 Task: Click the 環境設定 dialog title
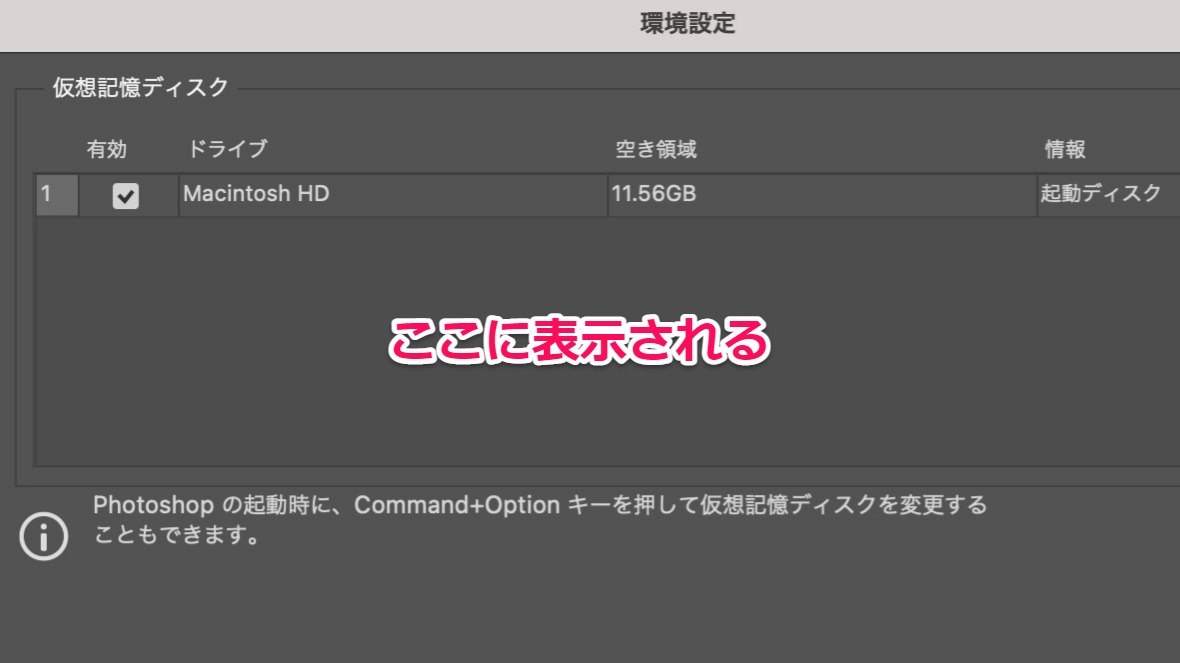[x=688, y=23]
